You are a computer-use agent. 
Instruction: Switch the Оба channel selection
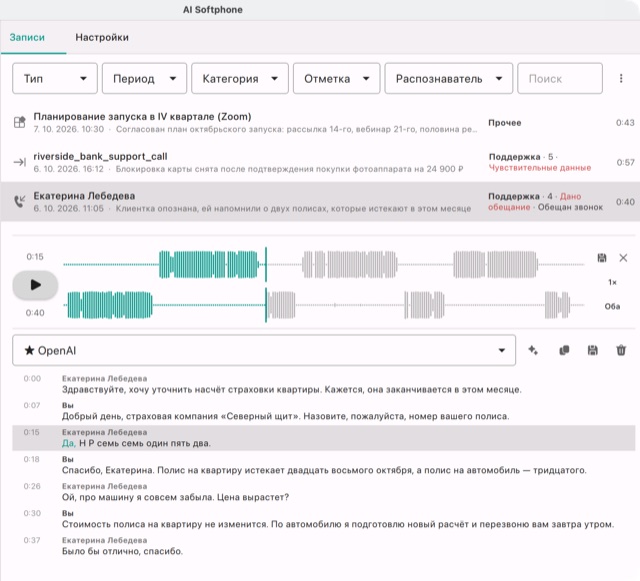(612, 306)
